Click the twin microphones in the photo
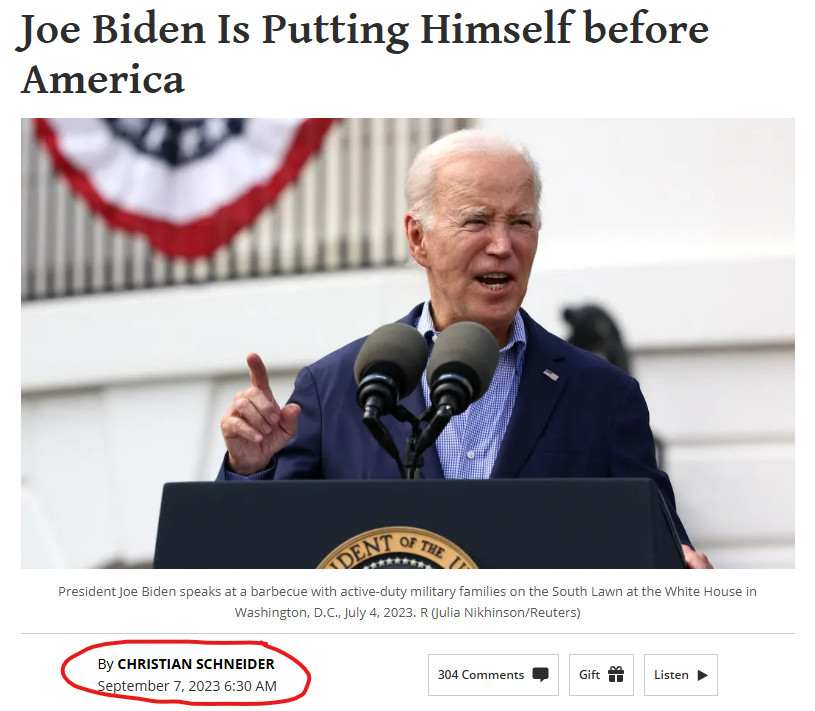 click(426, 385)
